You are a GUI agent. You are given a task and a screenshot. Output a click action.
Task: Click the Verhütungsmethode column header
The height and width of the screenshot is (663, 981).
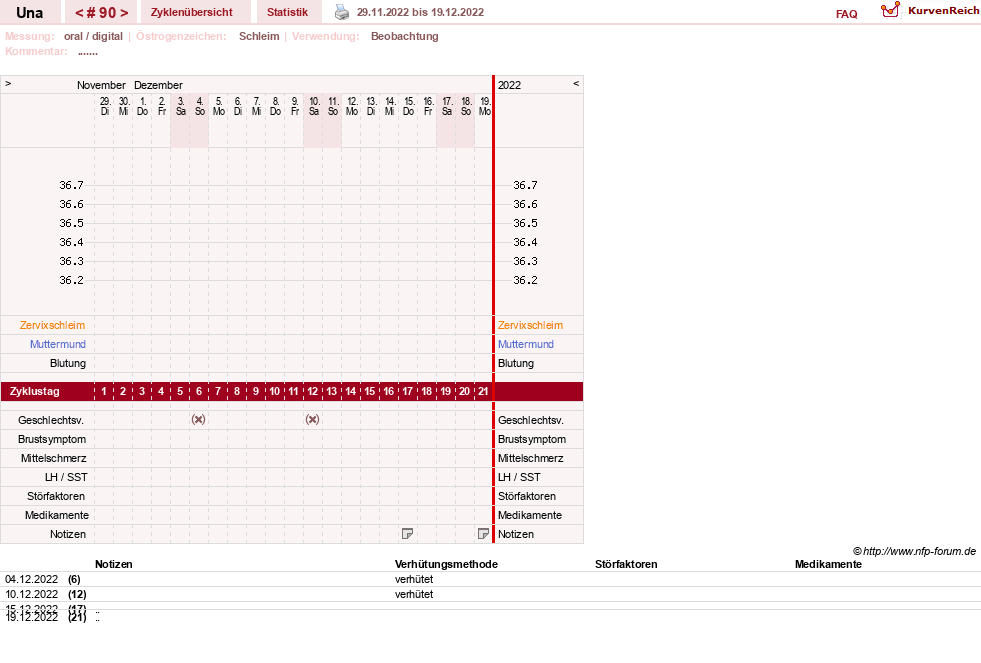tap(446, 564)
